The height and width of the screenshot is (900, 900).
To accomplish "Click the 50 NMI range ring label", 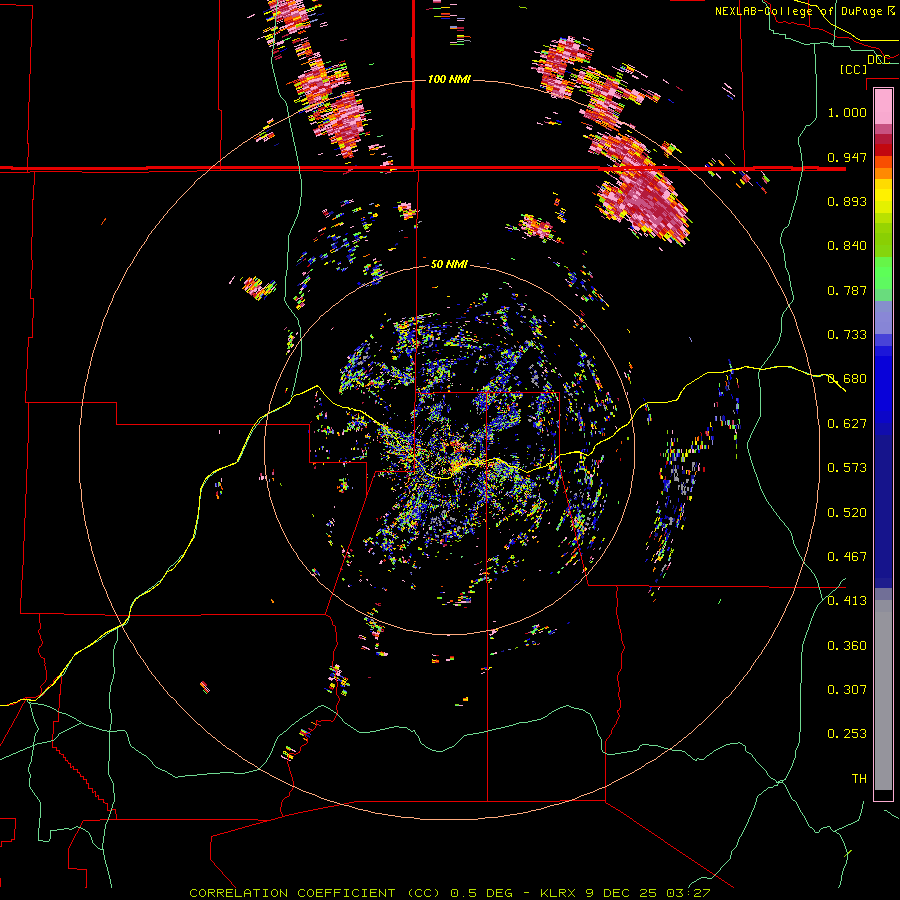I will [449, 264].
